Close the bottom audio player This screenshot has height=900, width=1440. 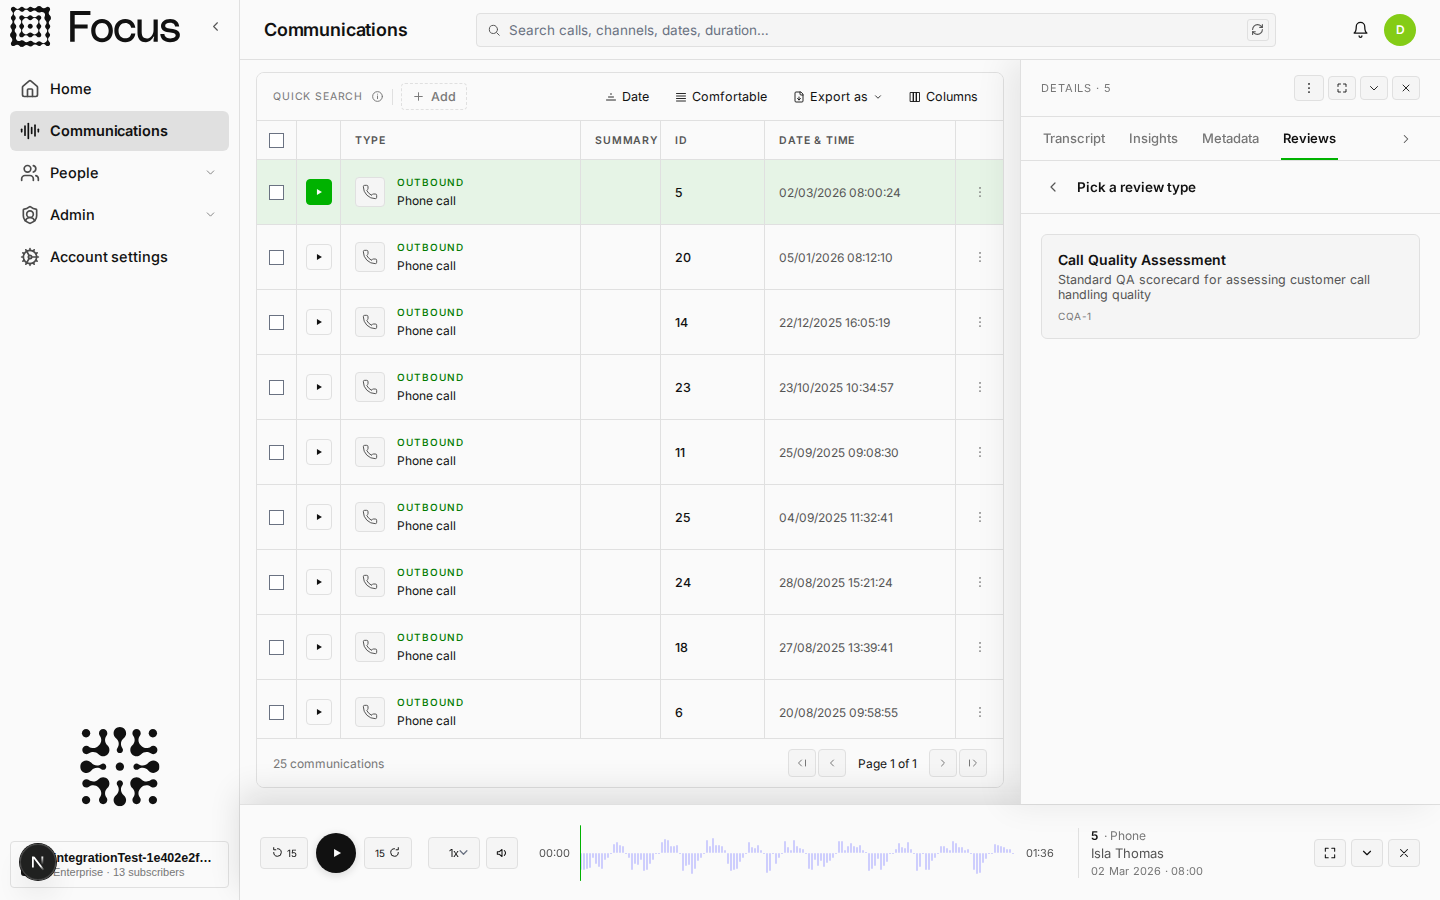click(1404, 853)
